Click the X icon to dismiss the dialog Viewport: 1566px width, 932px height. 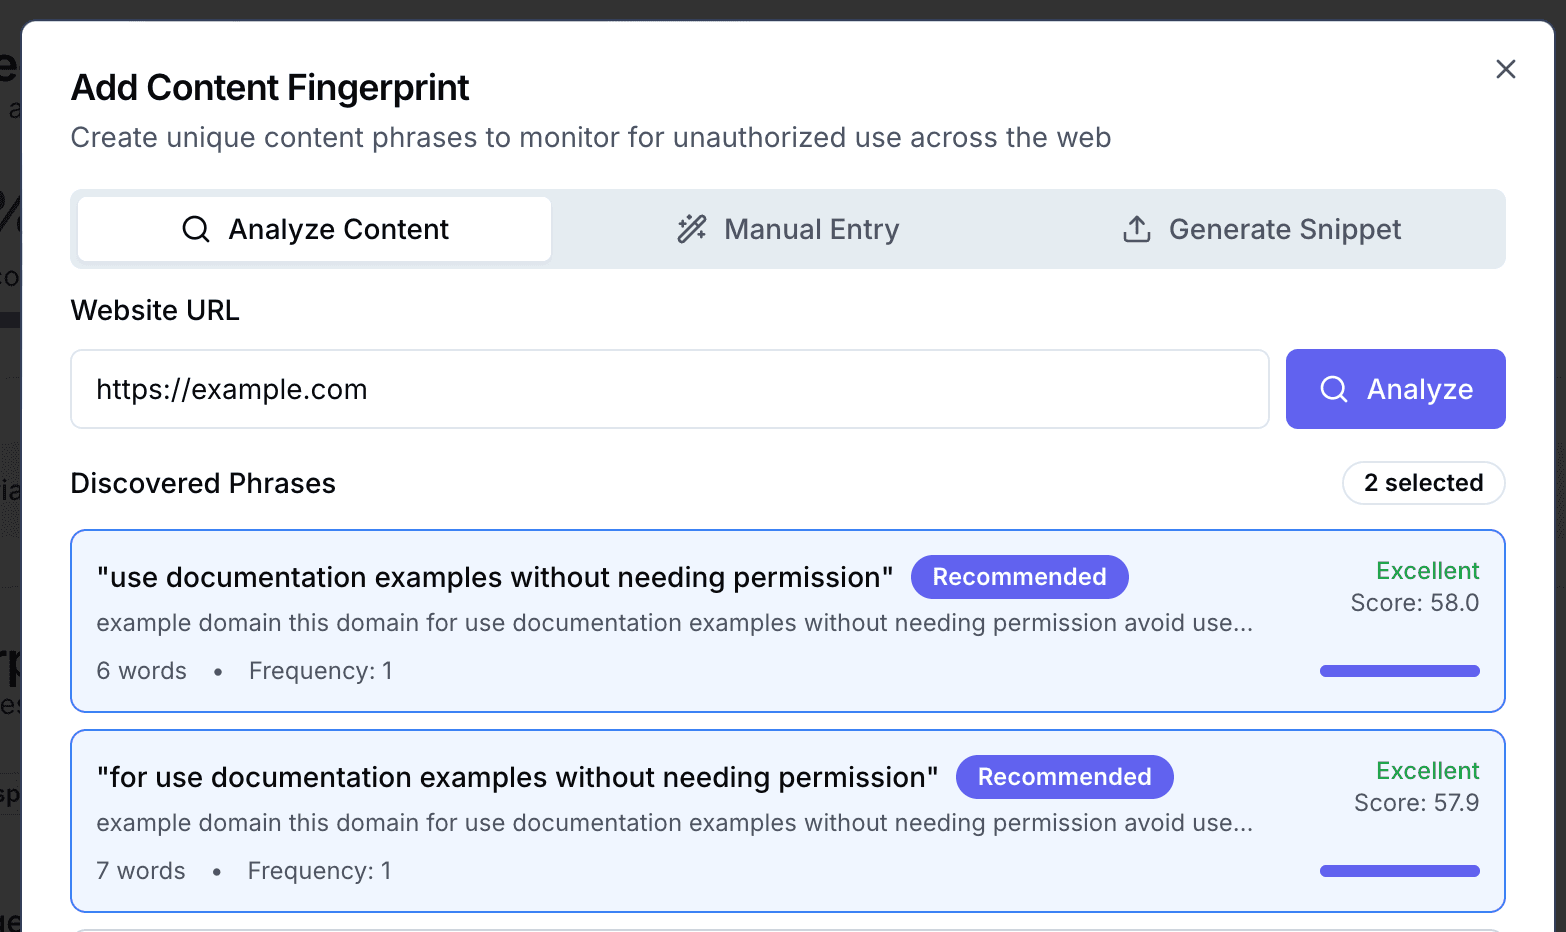pyautogui.click(x=1505, y=69)
